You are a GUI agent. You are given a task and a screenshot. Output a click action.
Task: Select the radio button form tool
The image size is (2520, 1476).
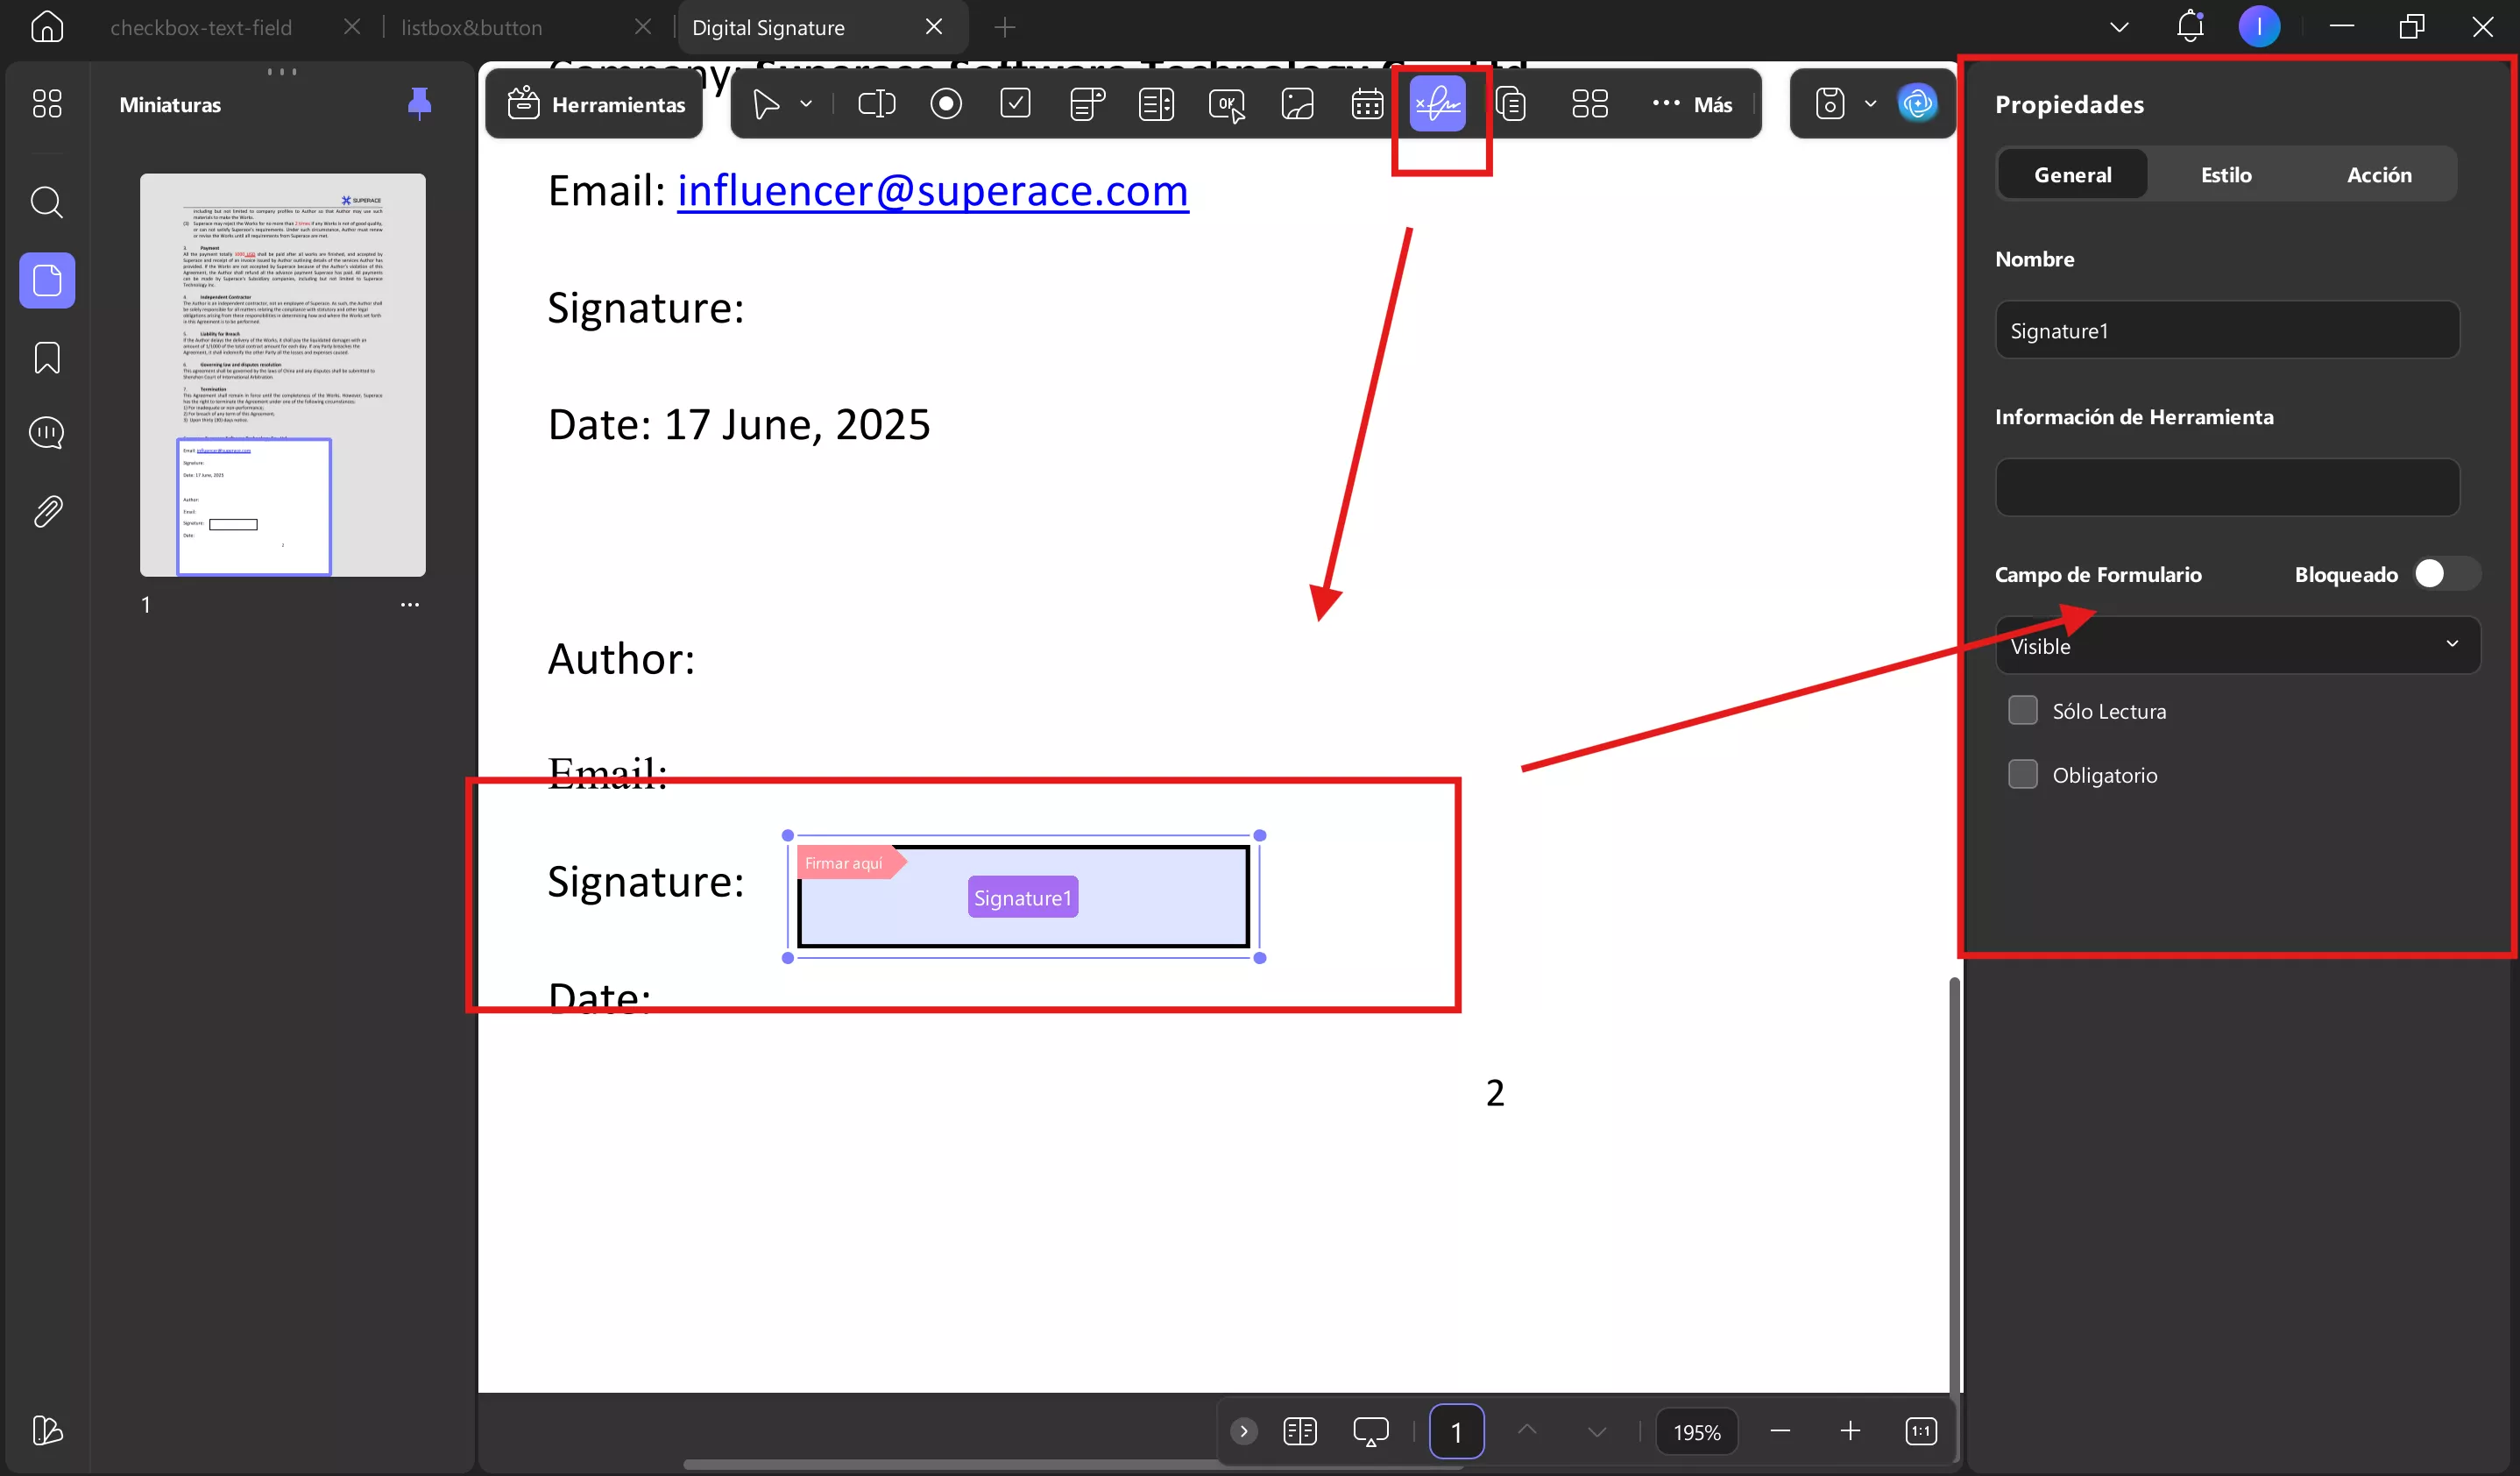[946, 104]
